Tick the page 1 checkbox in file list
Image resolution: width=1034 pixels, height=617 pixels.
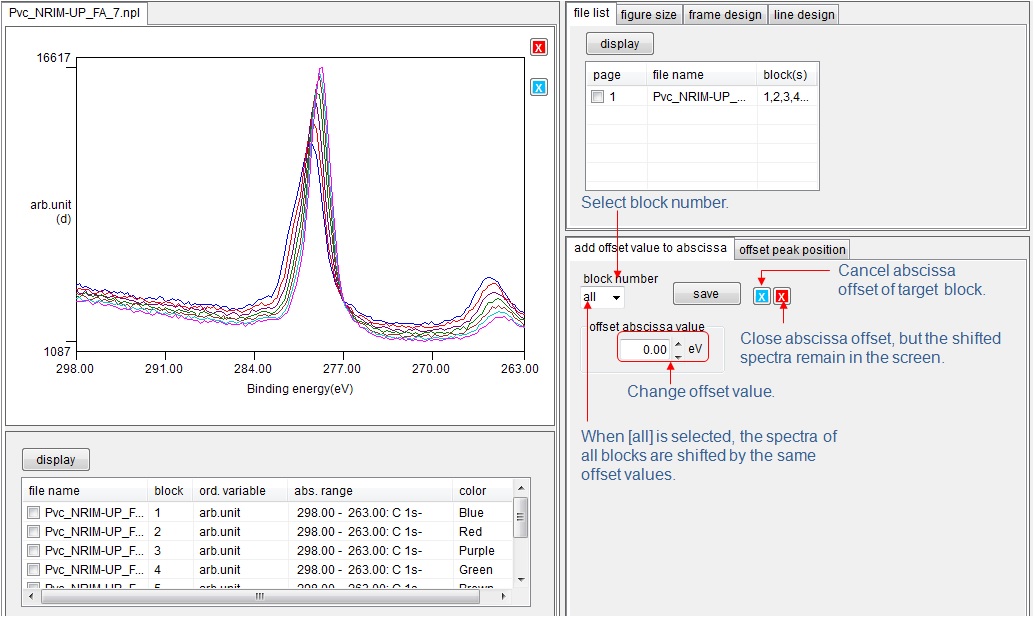coord(597,97)
